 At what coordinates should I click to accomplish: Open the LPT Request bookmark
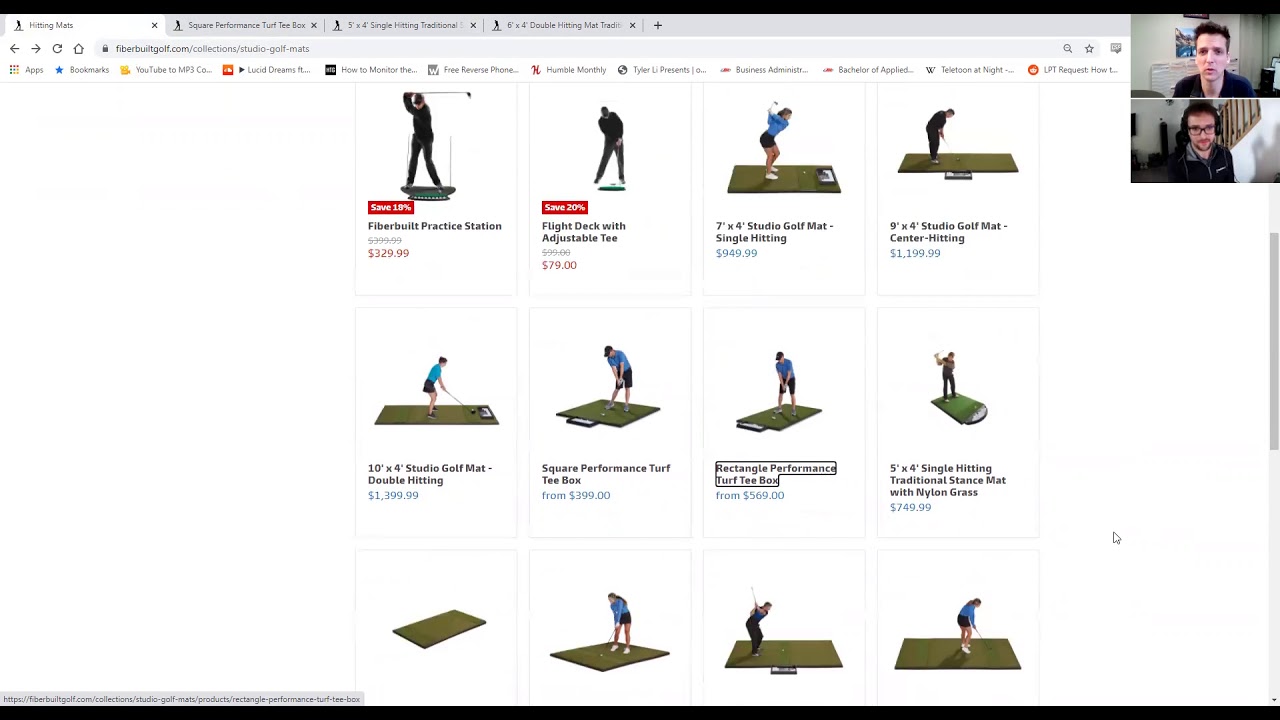tap(1073, 70)
